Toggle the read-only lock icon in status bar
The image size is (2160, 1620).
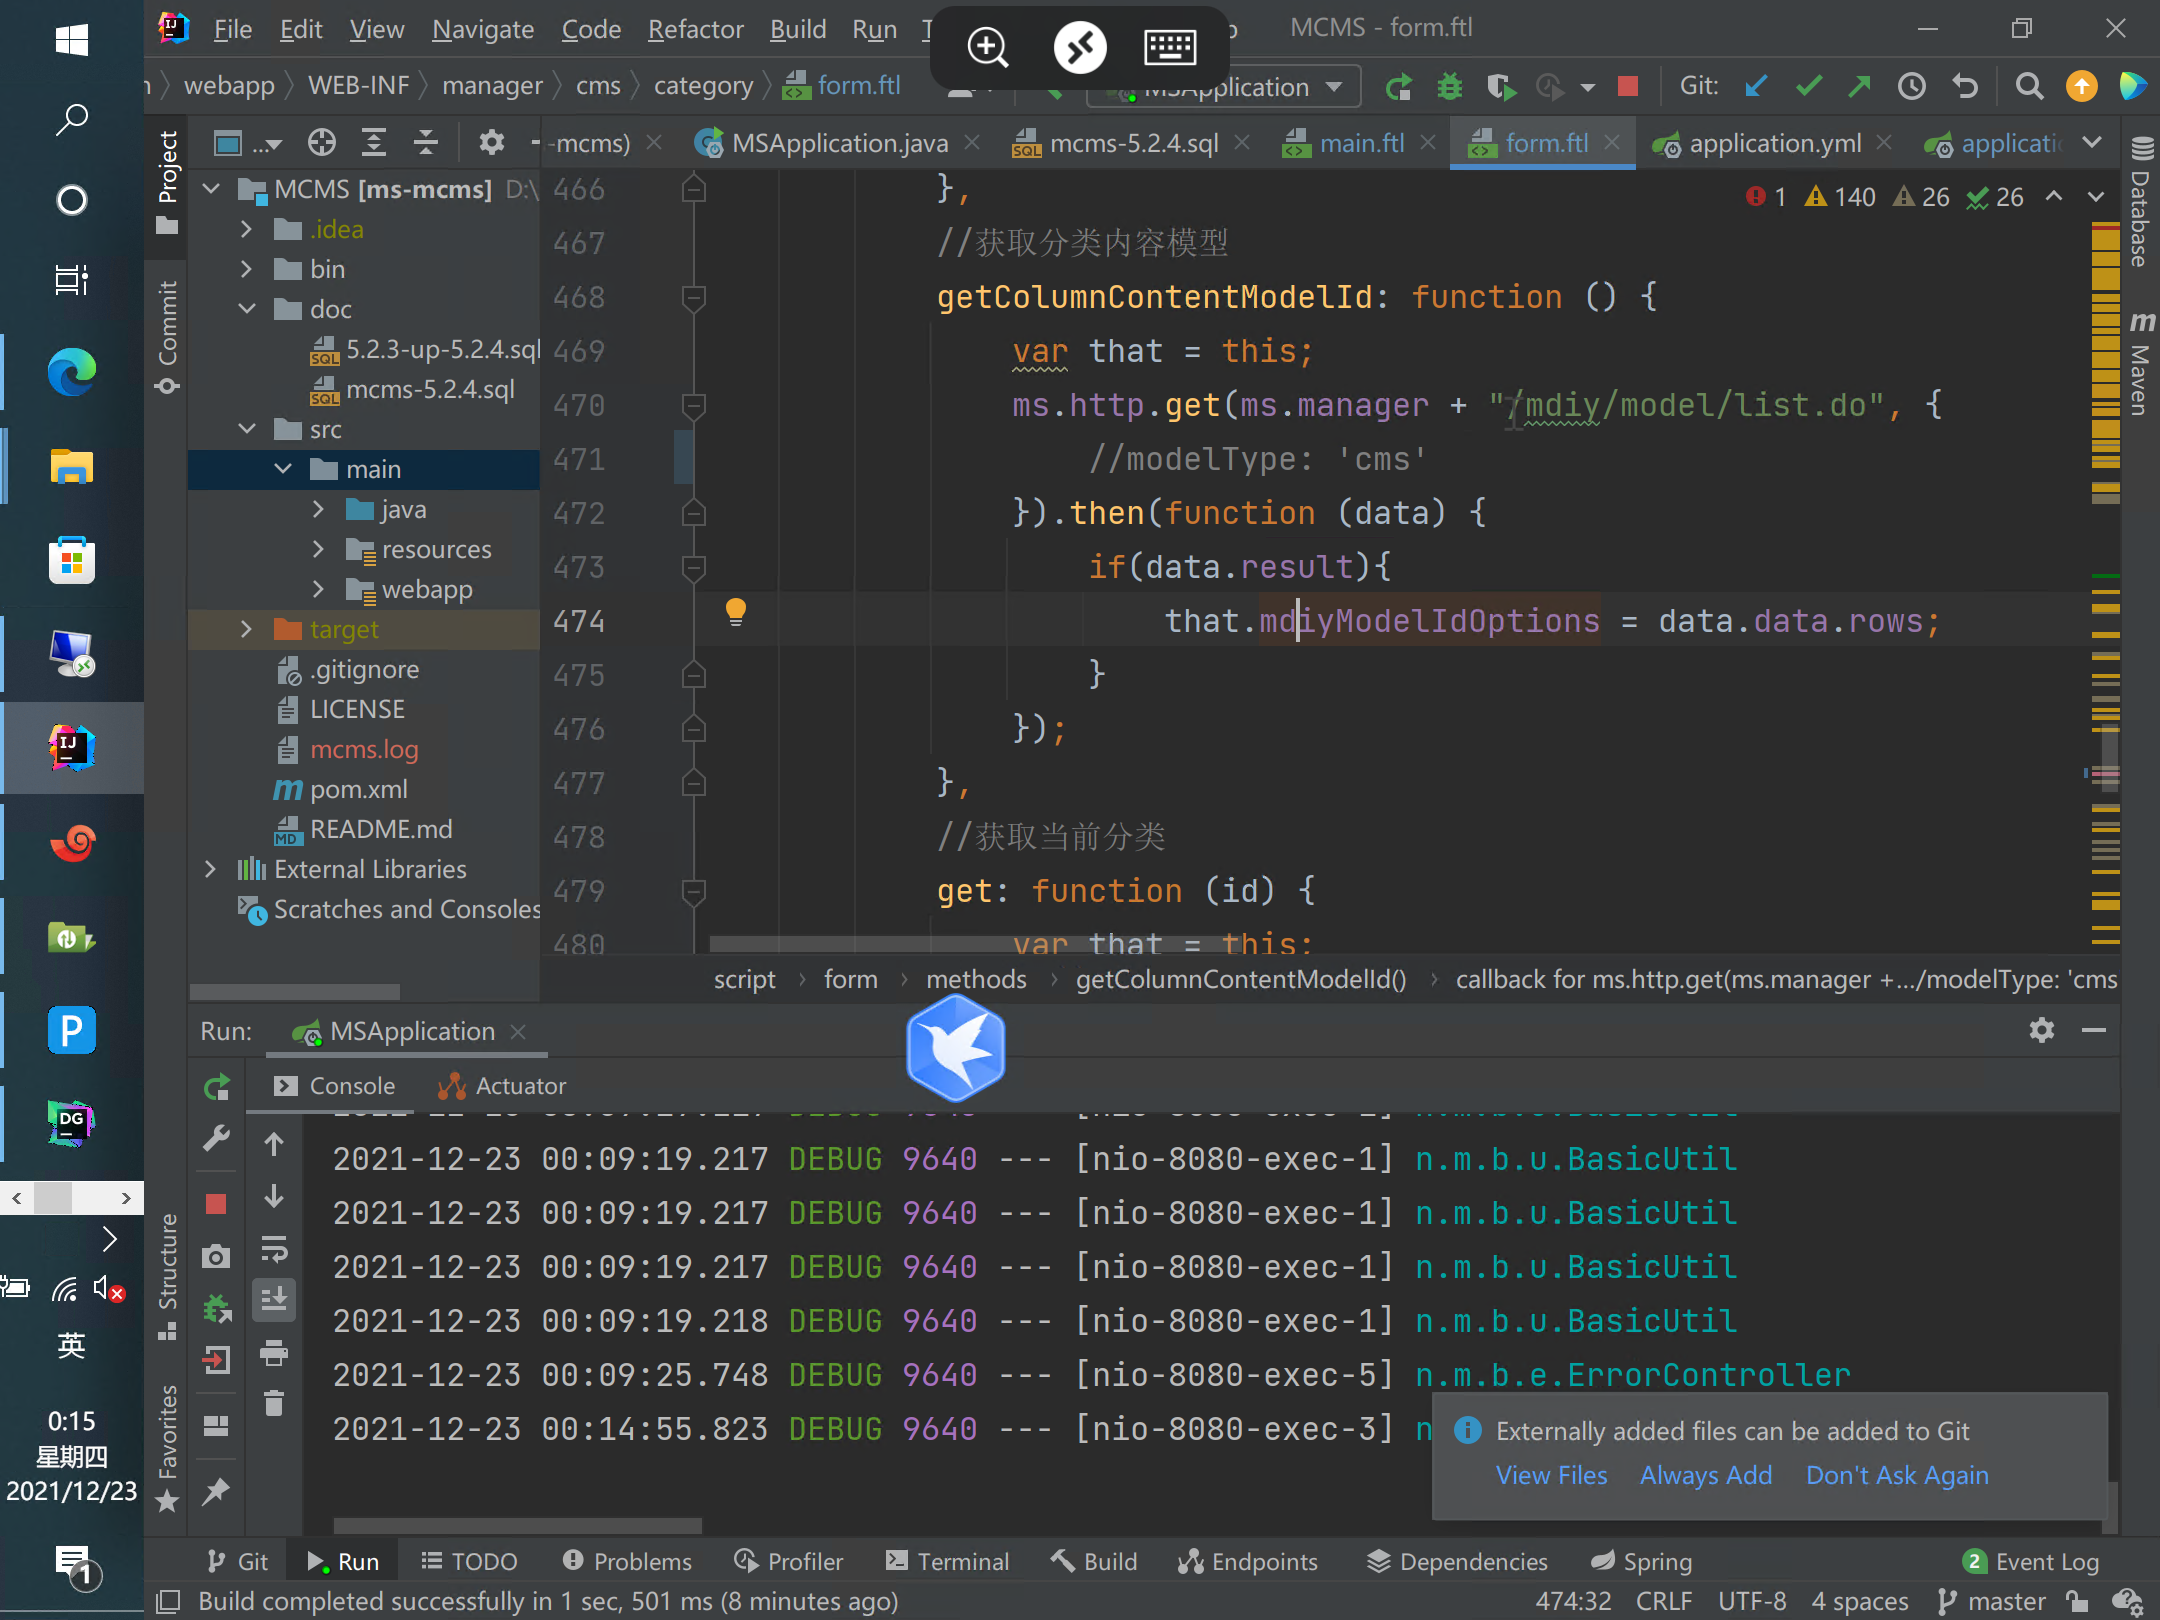click(x=2078, y=1601)
